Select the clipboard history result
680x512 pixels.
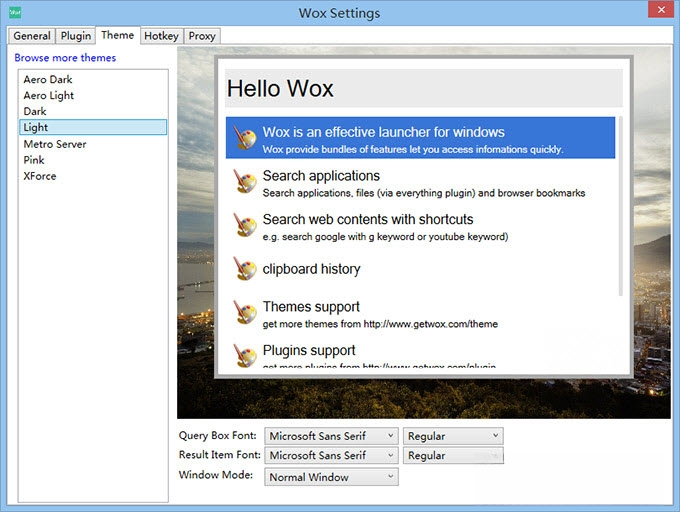[420, 269]
